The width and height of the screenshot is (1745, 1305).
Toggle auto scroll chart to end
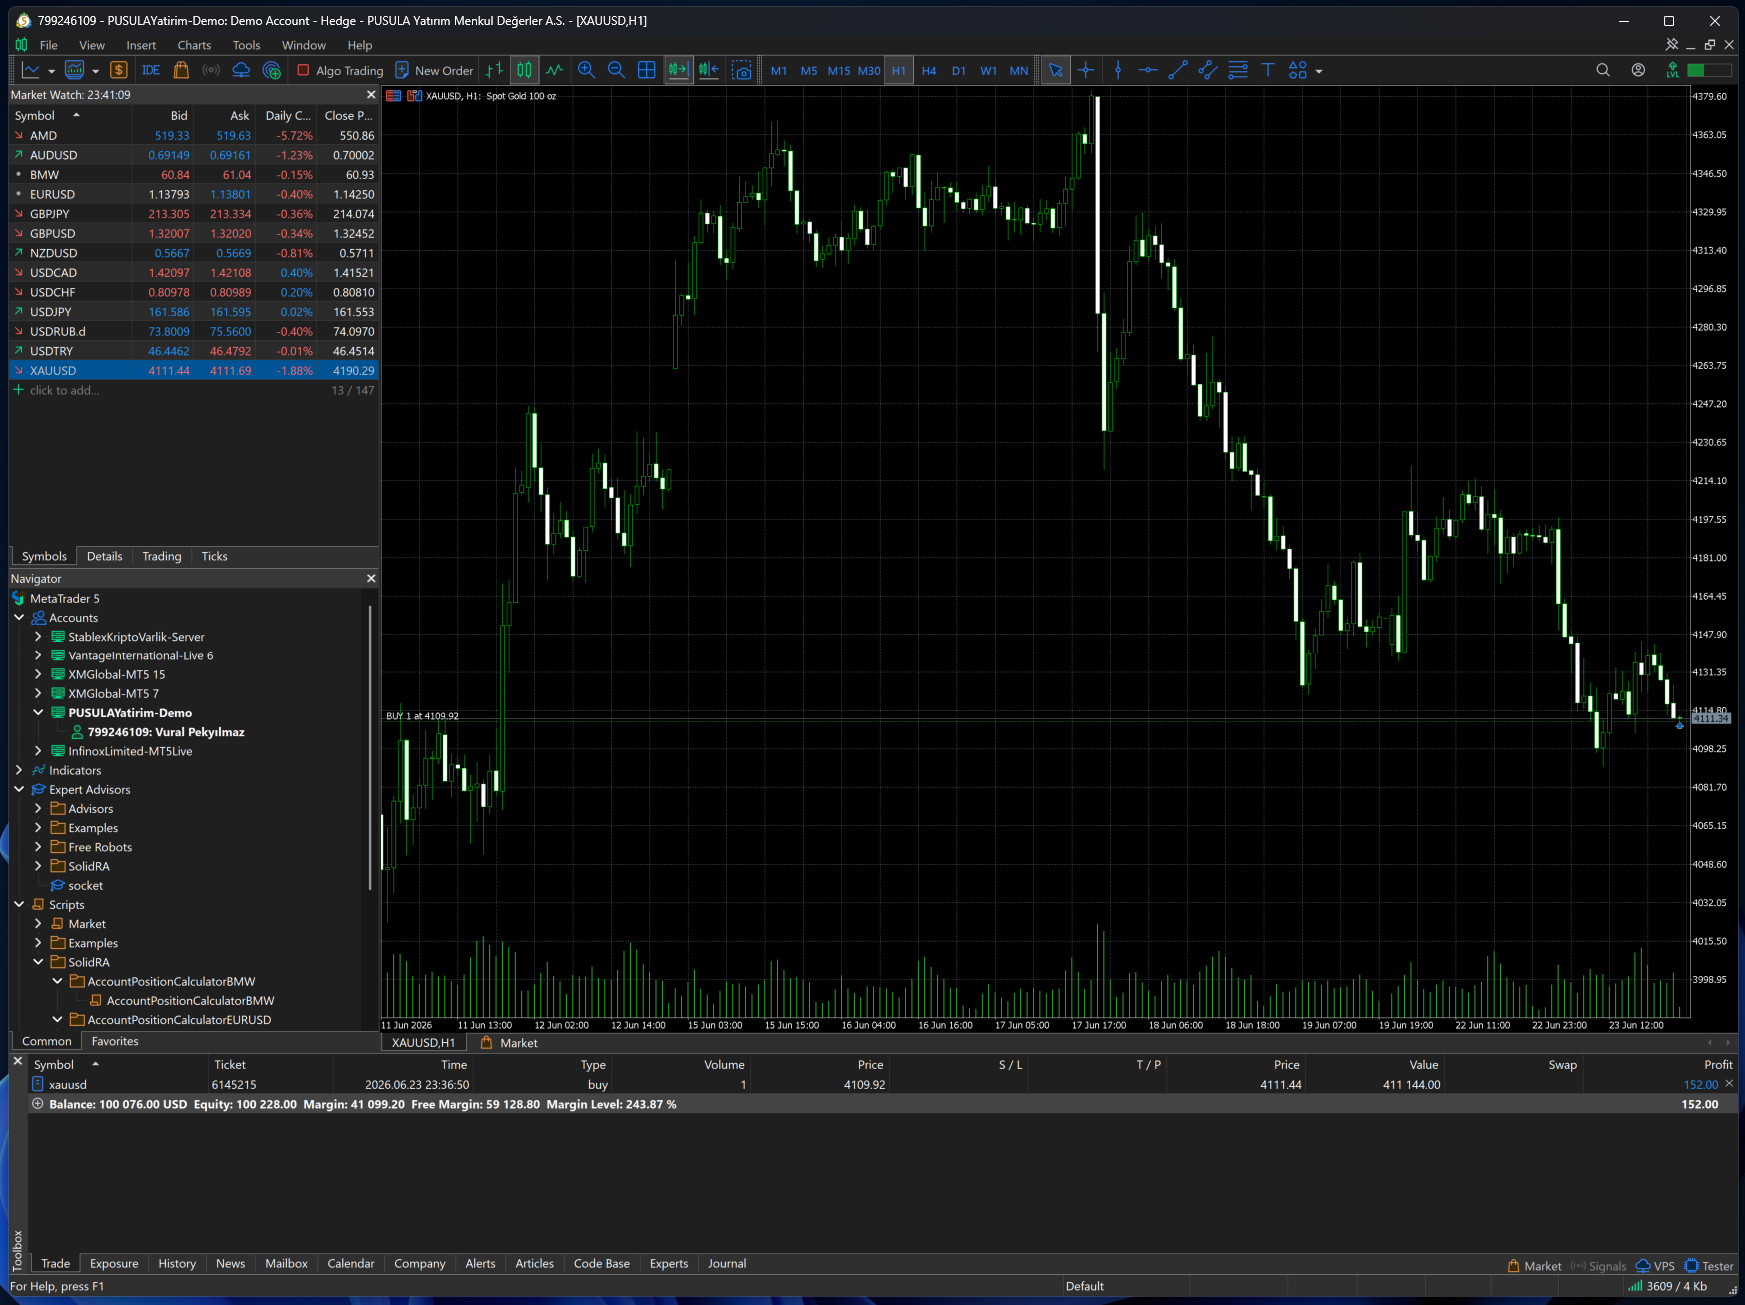(x=678, y=70)
